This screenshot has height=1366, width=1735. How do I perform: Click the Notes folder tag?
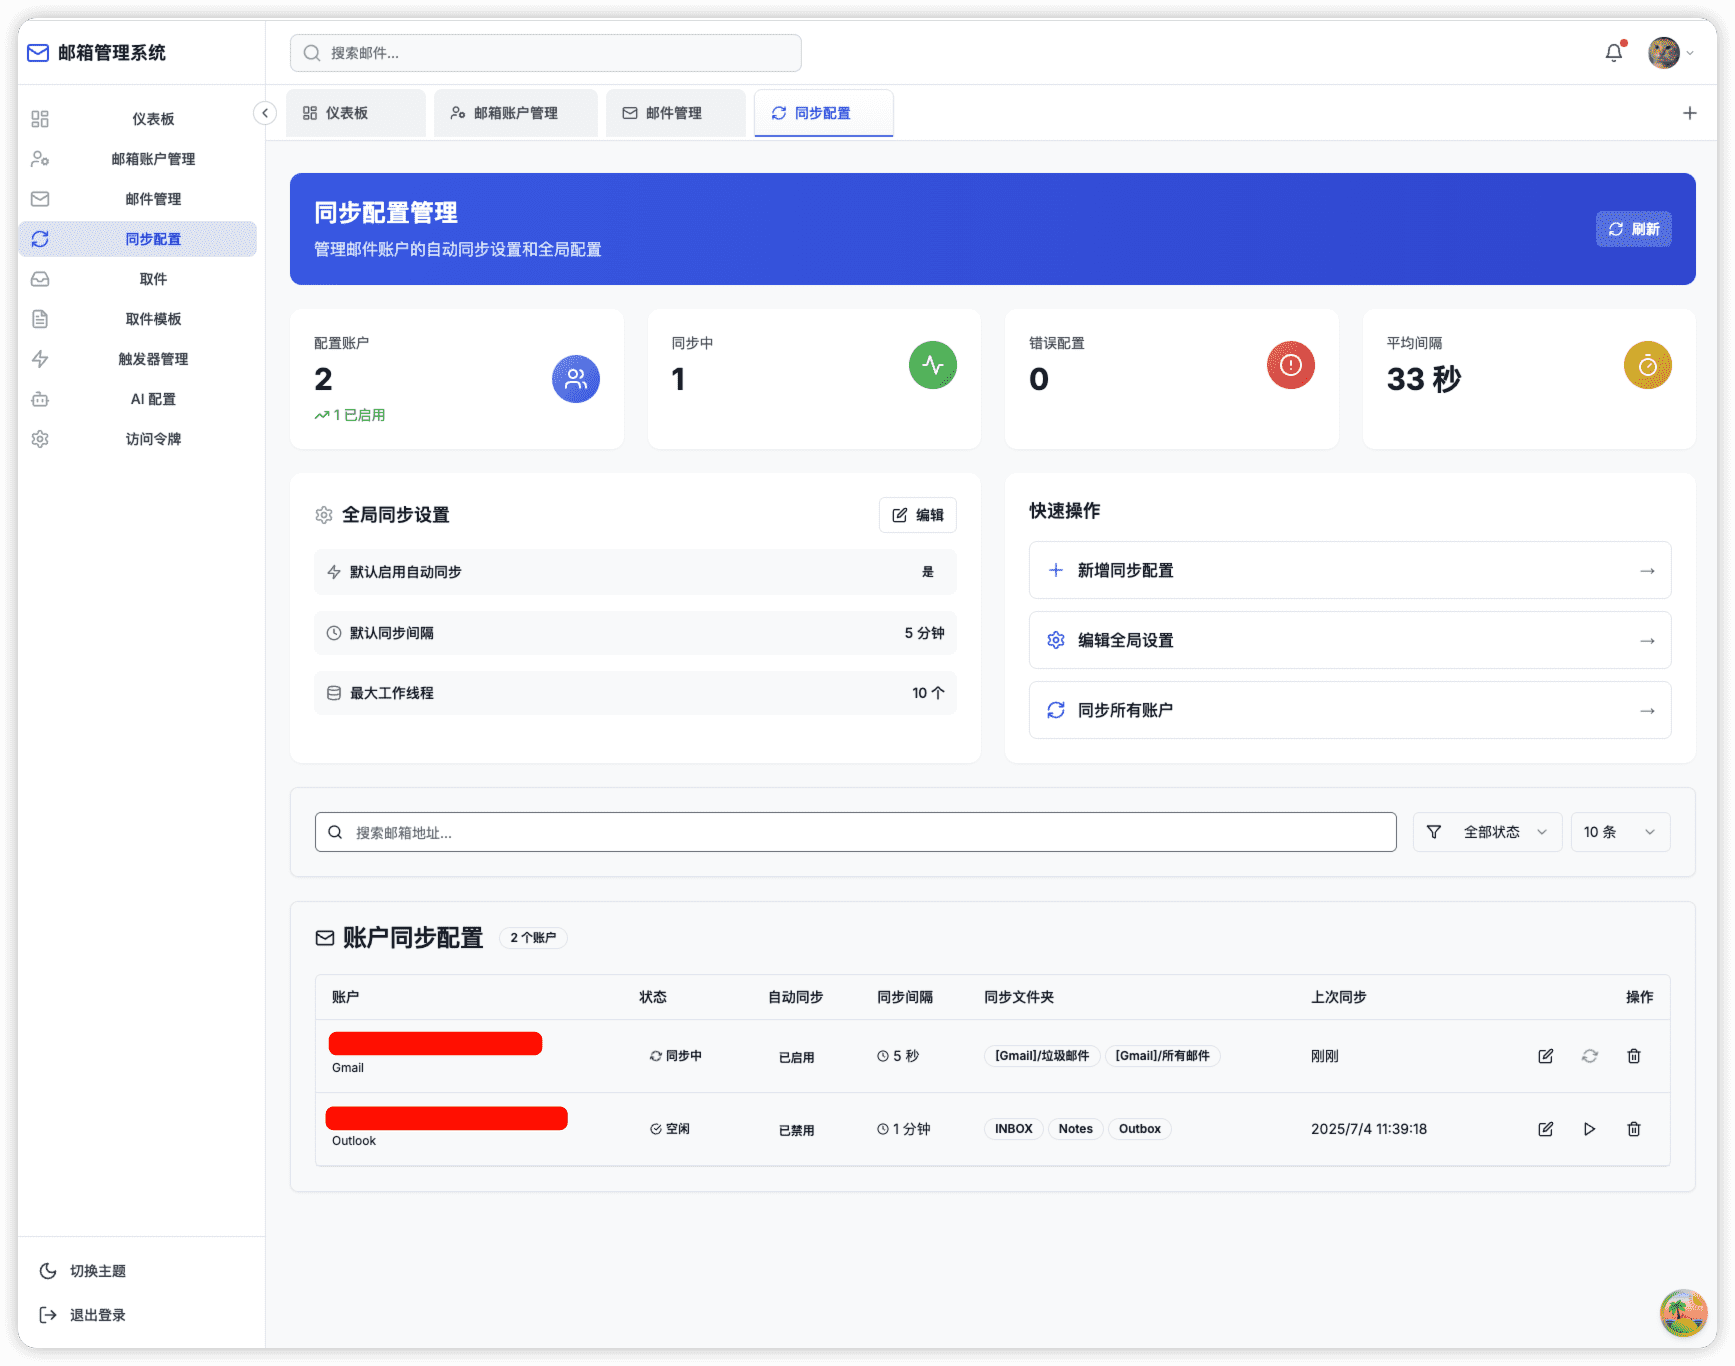point(1076,1129)
